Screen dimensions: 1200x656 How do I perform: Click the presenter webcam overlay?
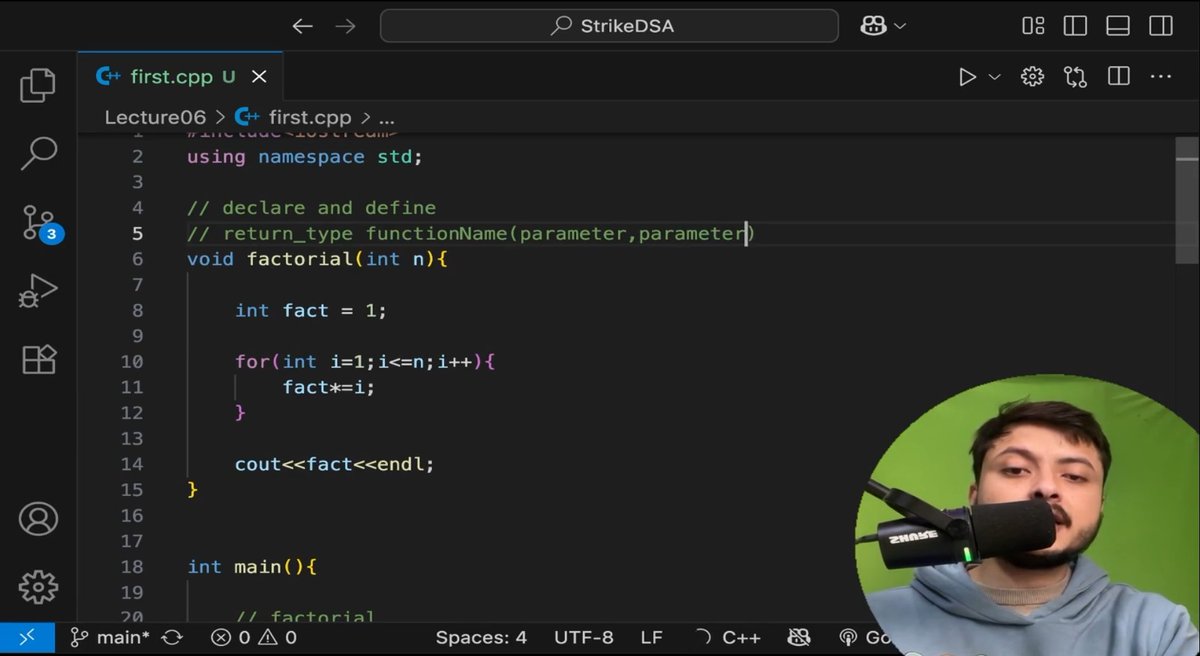point(1028,515)
